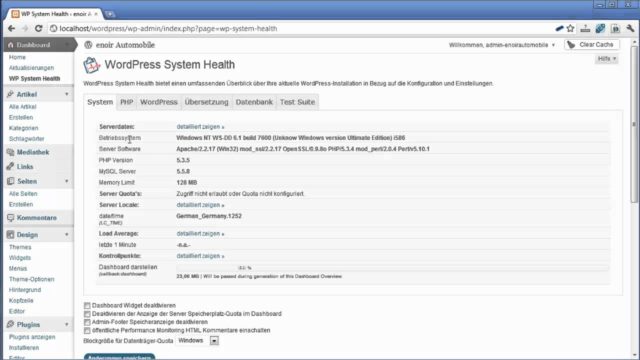
Task: Open Widgets under Design
Action: [x=20, y=258]
